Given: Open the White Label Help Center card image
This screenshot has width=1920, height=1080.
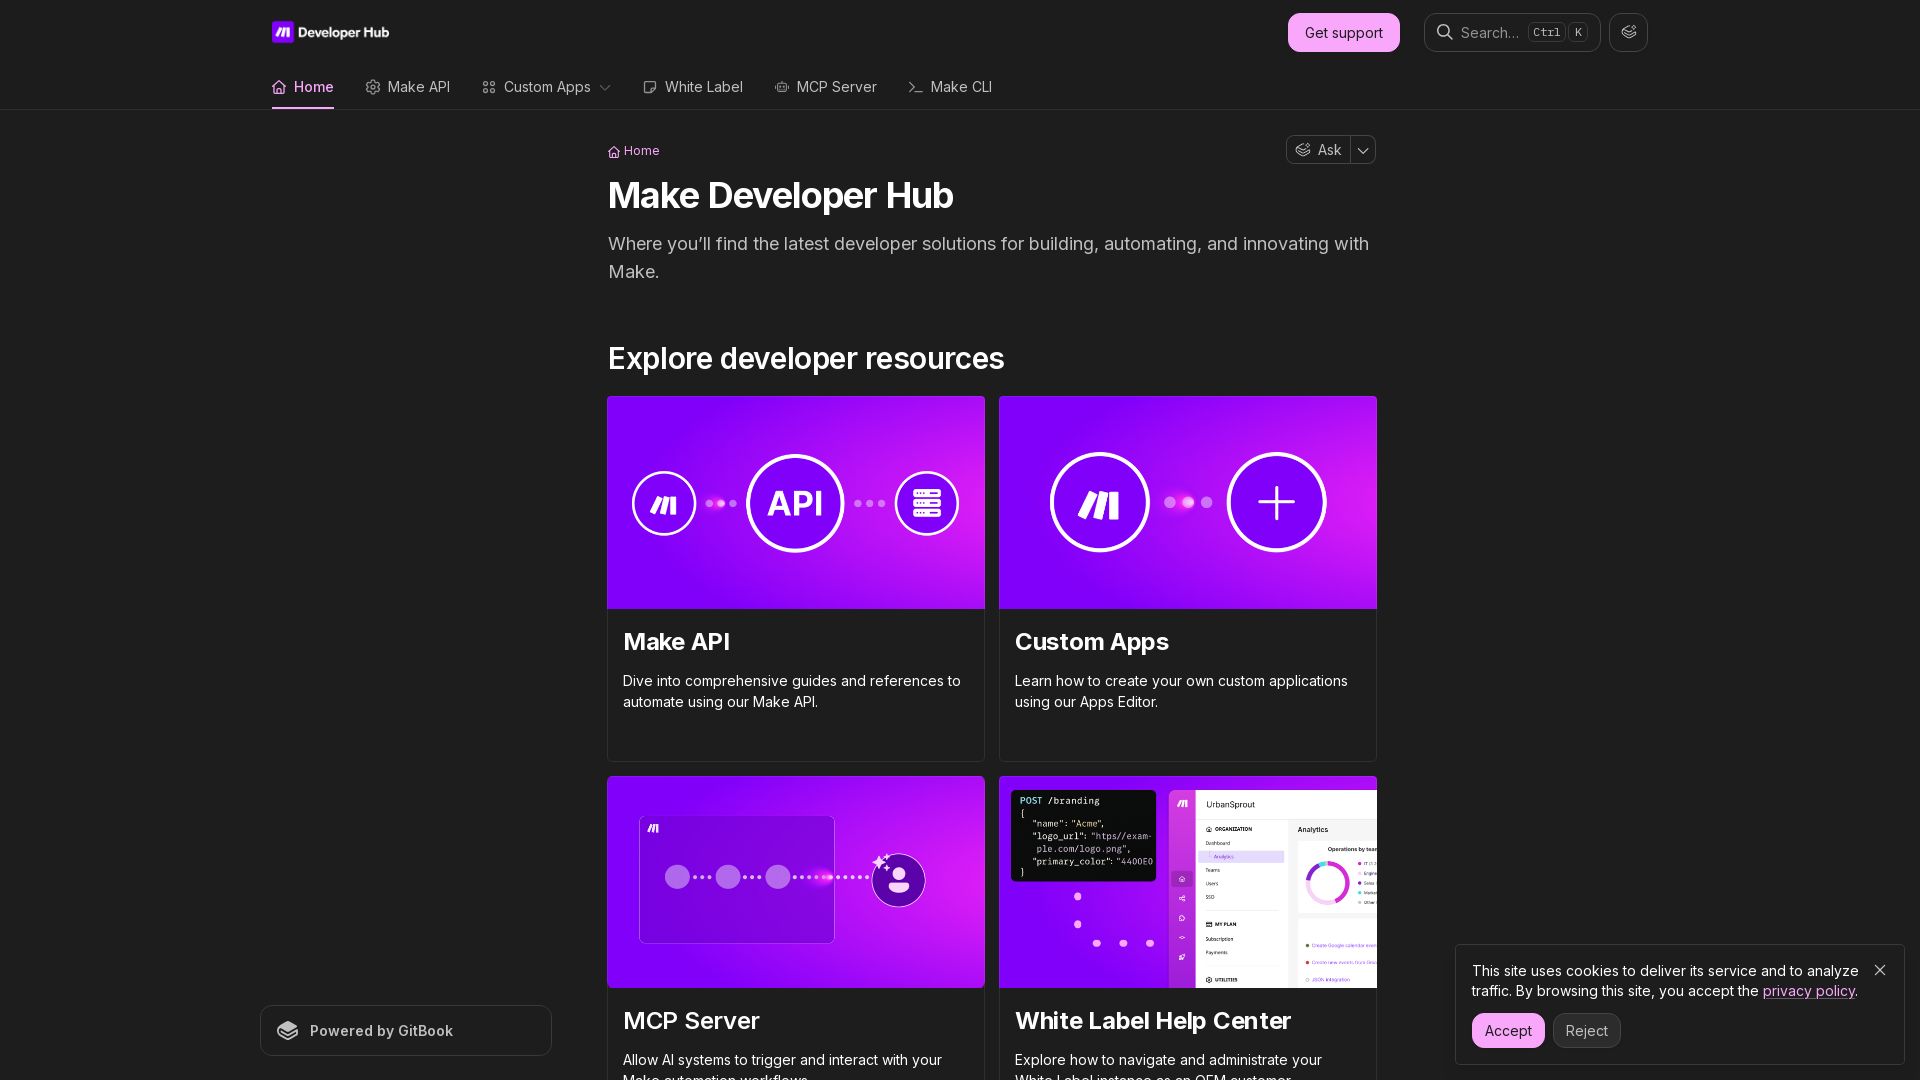Looking at the screenshot, I should (x=1188, y=882).
